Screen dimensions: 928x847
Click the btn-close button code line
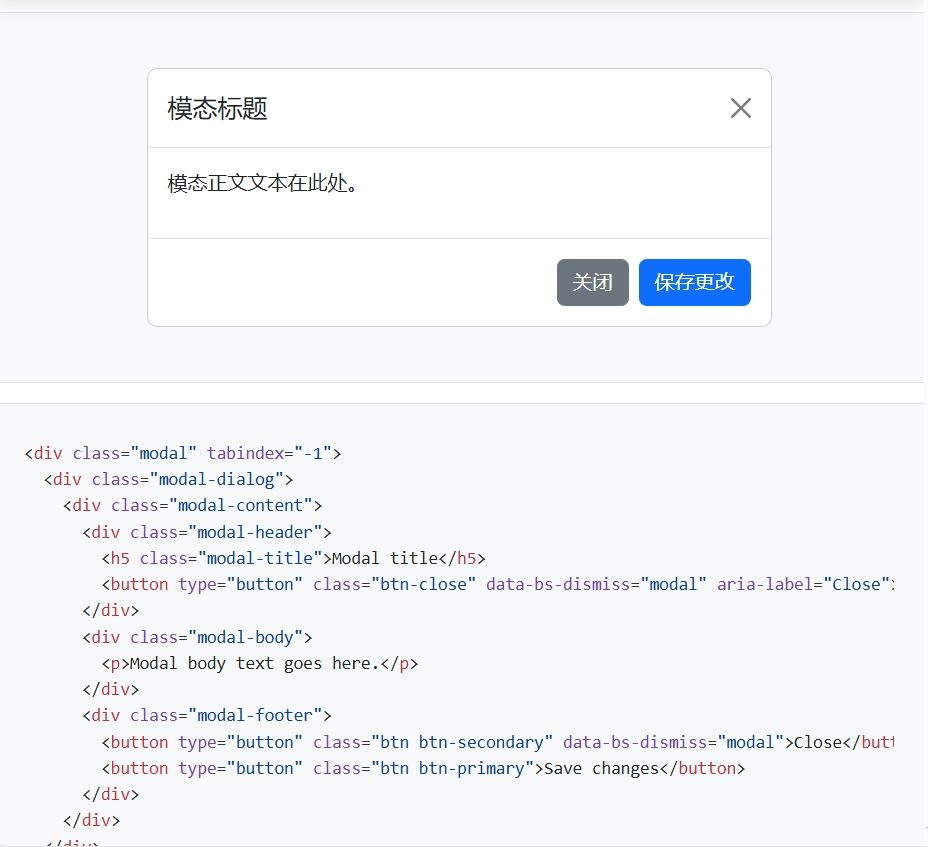coord(498,584)
